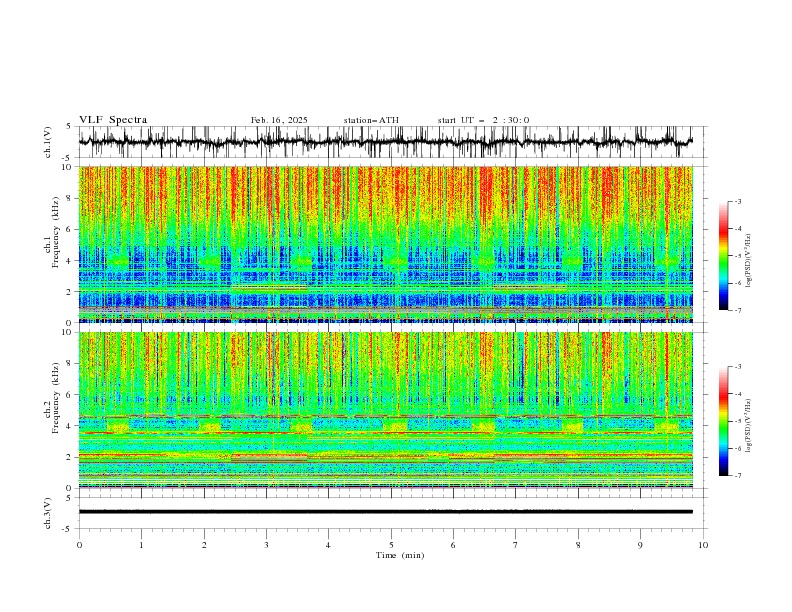The image size is (792, 612).
Task: Click the ch.2 spectrogram color scale bar
Action: (x=723, y=421)
